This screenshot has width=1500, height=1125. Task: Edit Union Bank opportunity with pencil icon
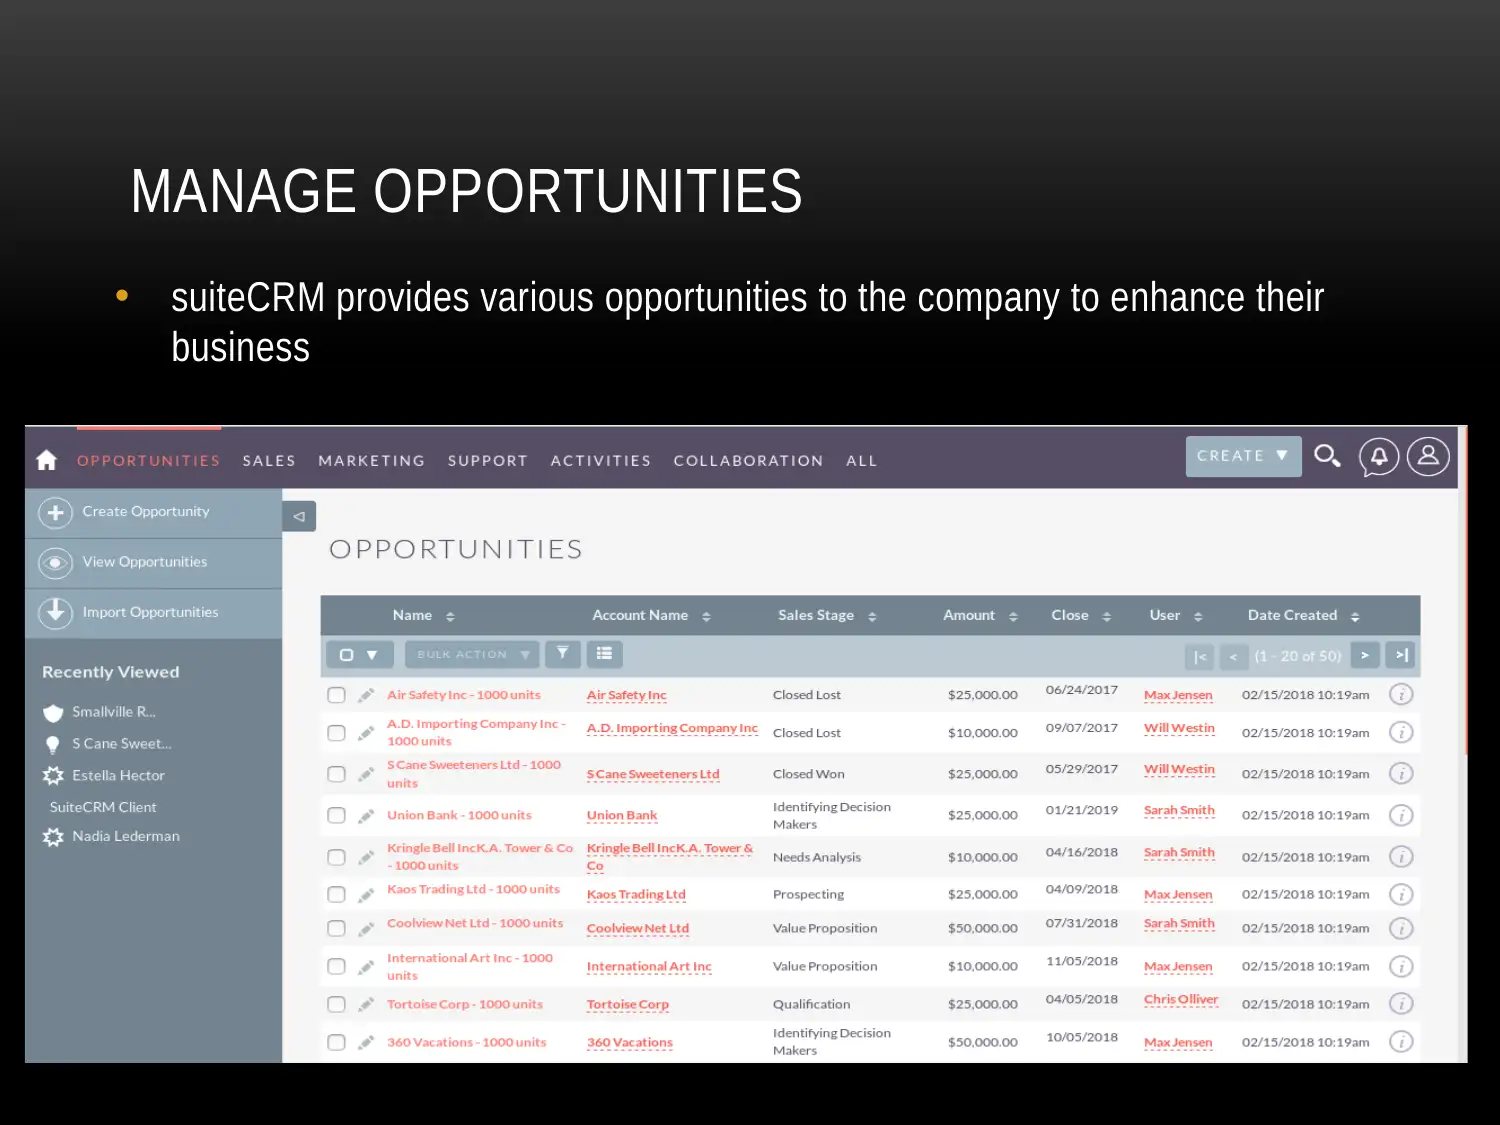pos(366,815)
